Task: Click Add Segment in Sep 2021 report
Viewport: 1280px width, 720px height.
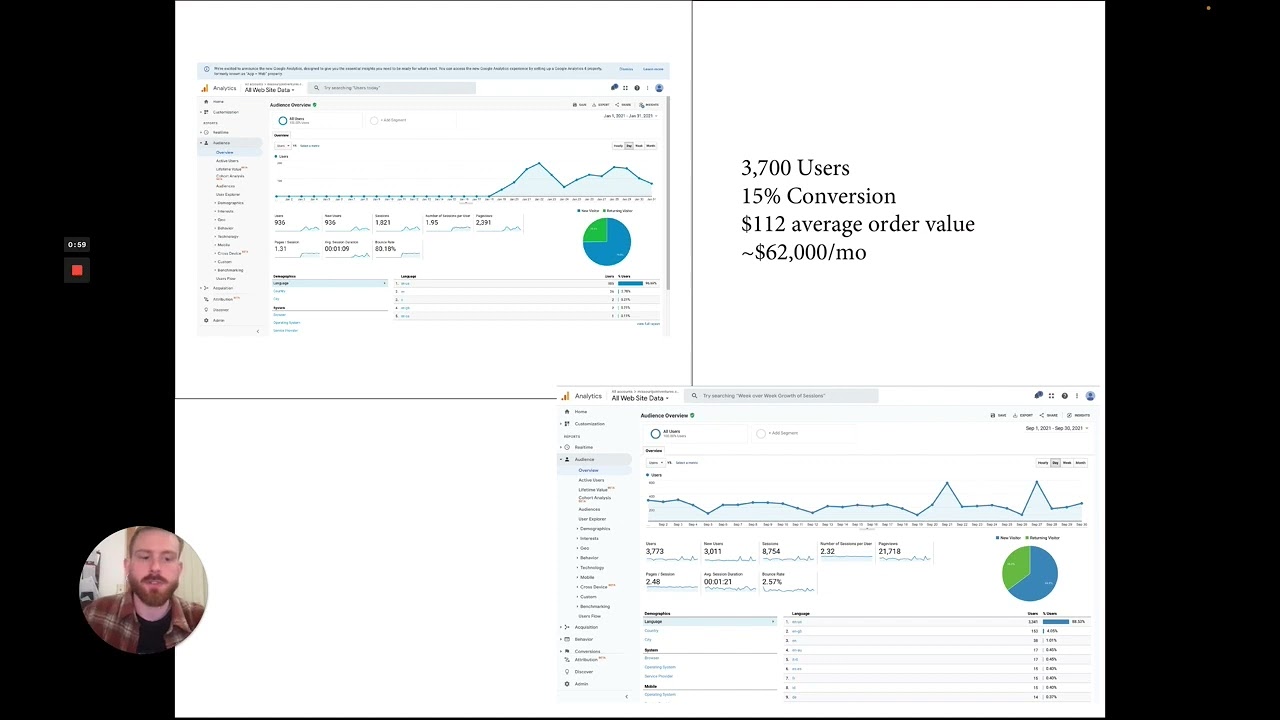Action: pyautogui.click(x=783, y=433)
